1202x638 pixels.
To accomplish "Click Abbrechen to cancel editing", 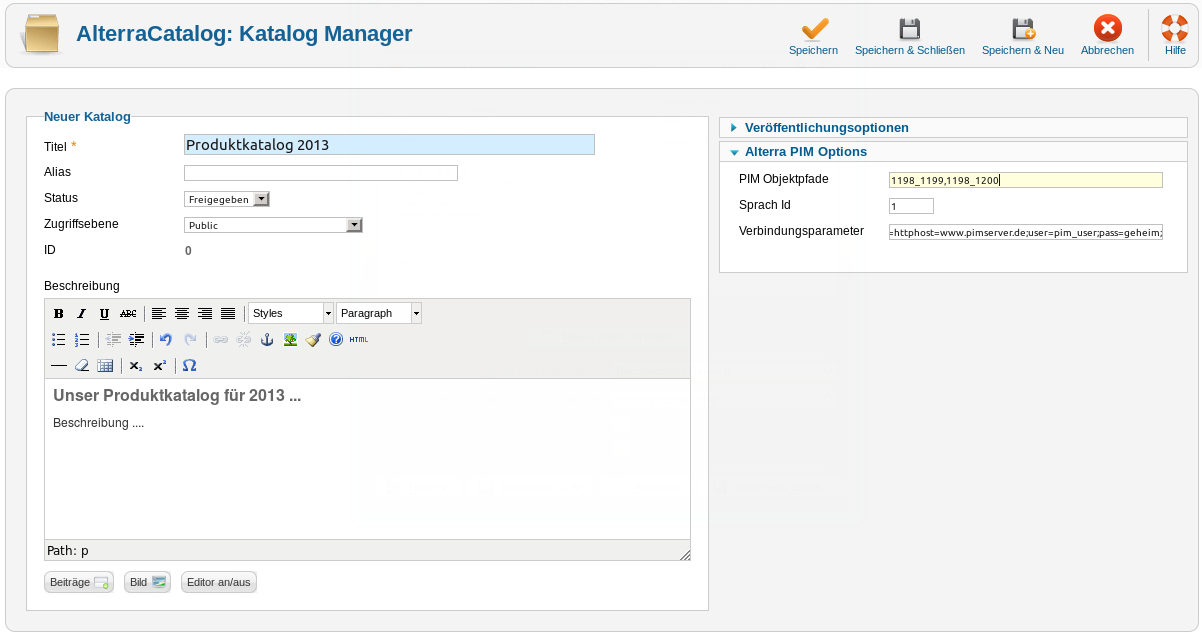I will click(1107, 30).
